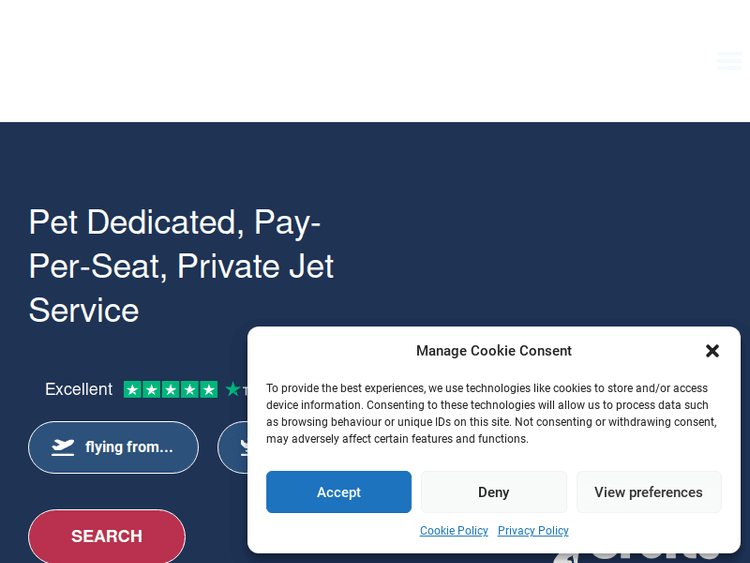Screen dimensions: 750x563
Task: Open View preferences for cookies
Action: [648, 492]
